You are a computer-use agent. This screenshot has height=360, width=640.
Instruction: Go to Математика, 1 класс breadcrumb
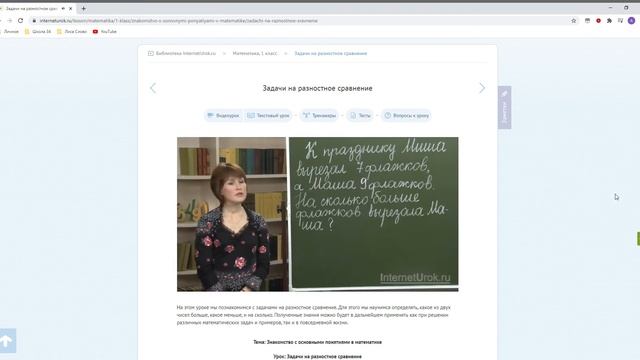tap(255, 53)
